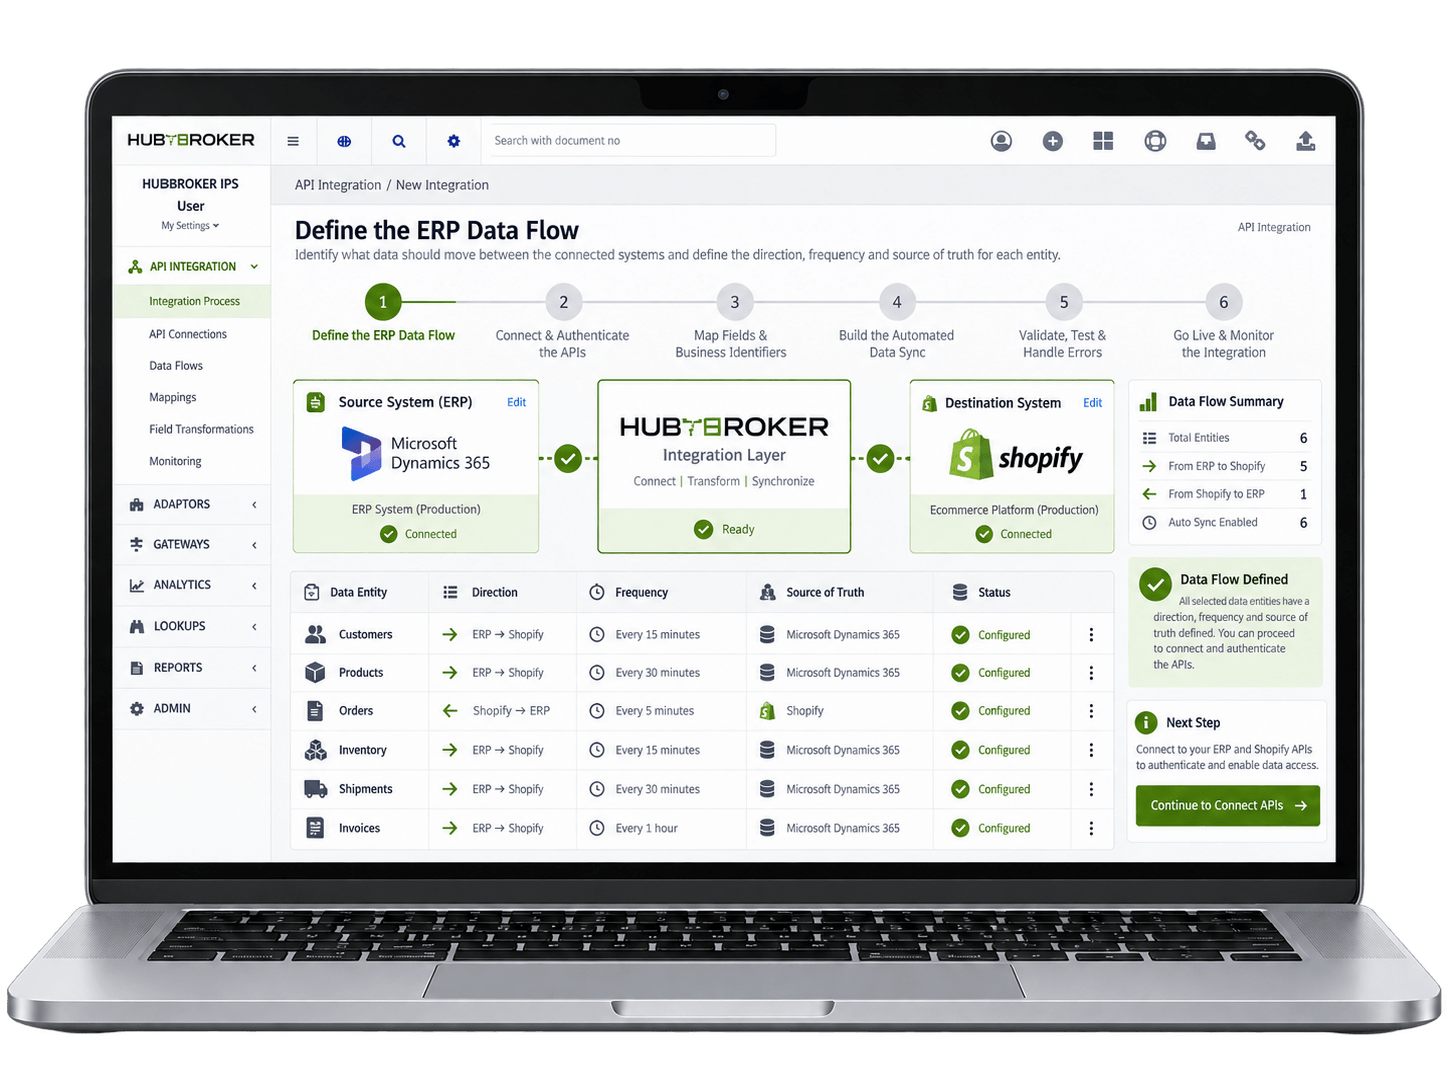
Task: Open kebab menu for Products row
Action: (1091, 673)
